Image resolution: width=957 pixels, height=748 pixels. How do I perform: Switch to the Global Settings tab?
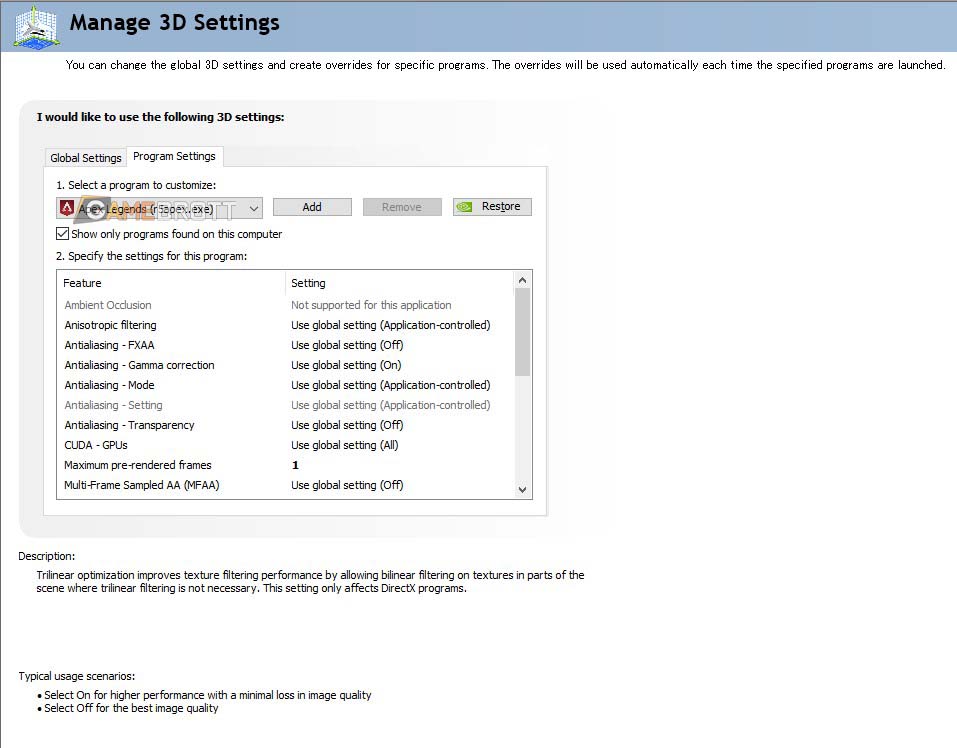coord(86,158)
